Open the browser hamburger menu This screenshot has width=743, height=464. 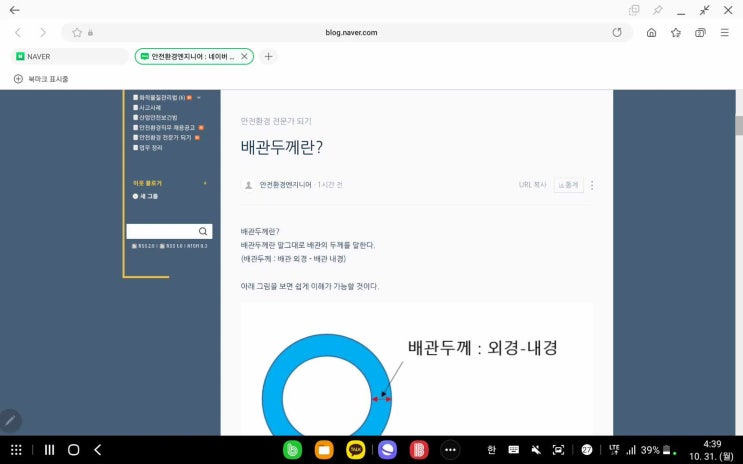(725, 33)
